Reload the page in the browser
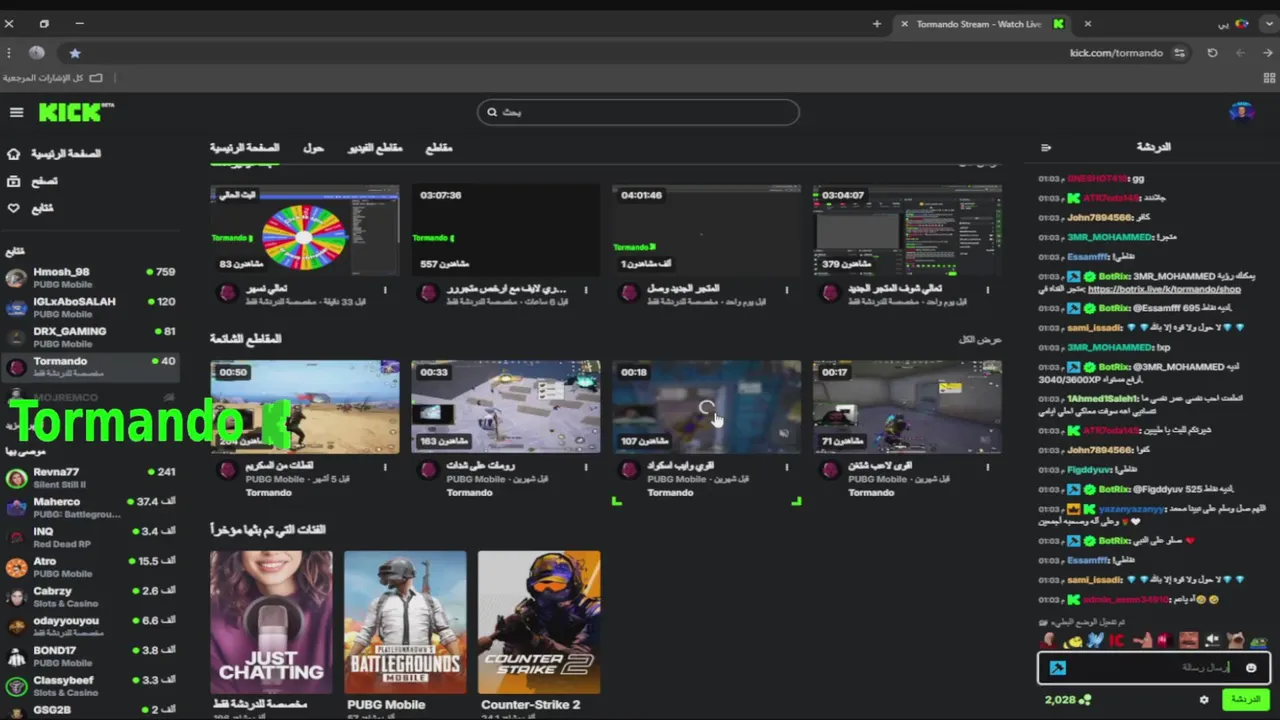 (x=1213, y=53)
